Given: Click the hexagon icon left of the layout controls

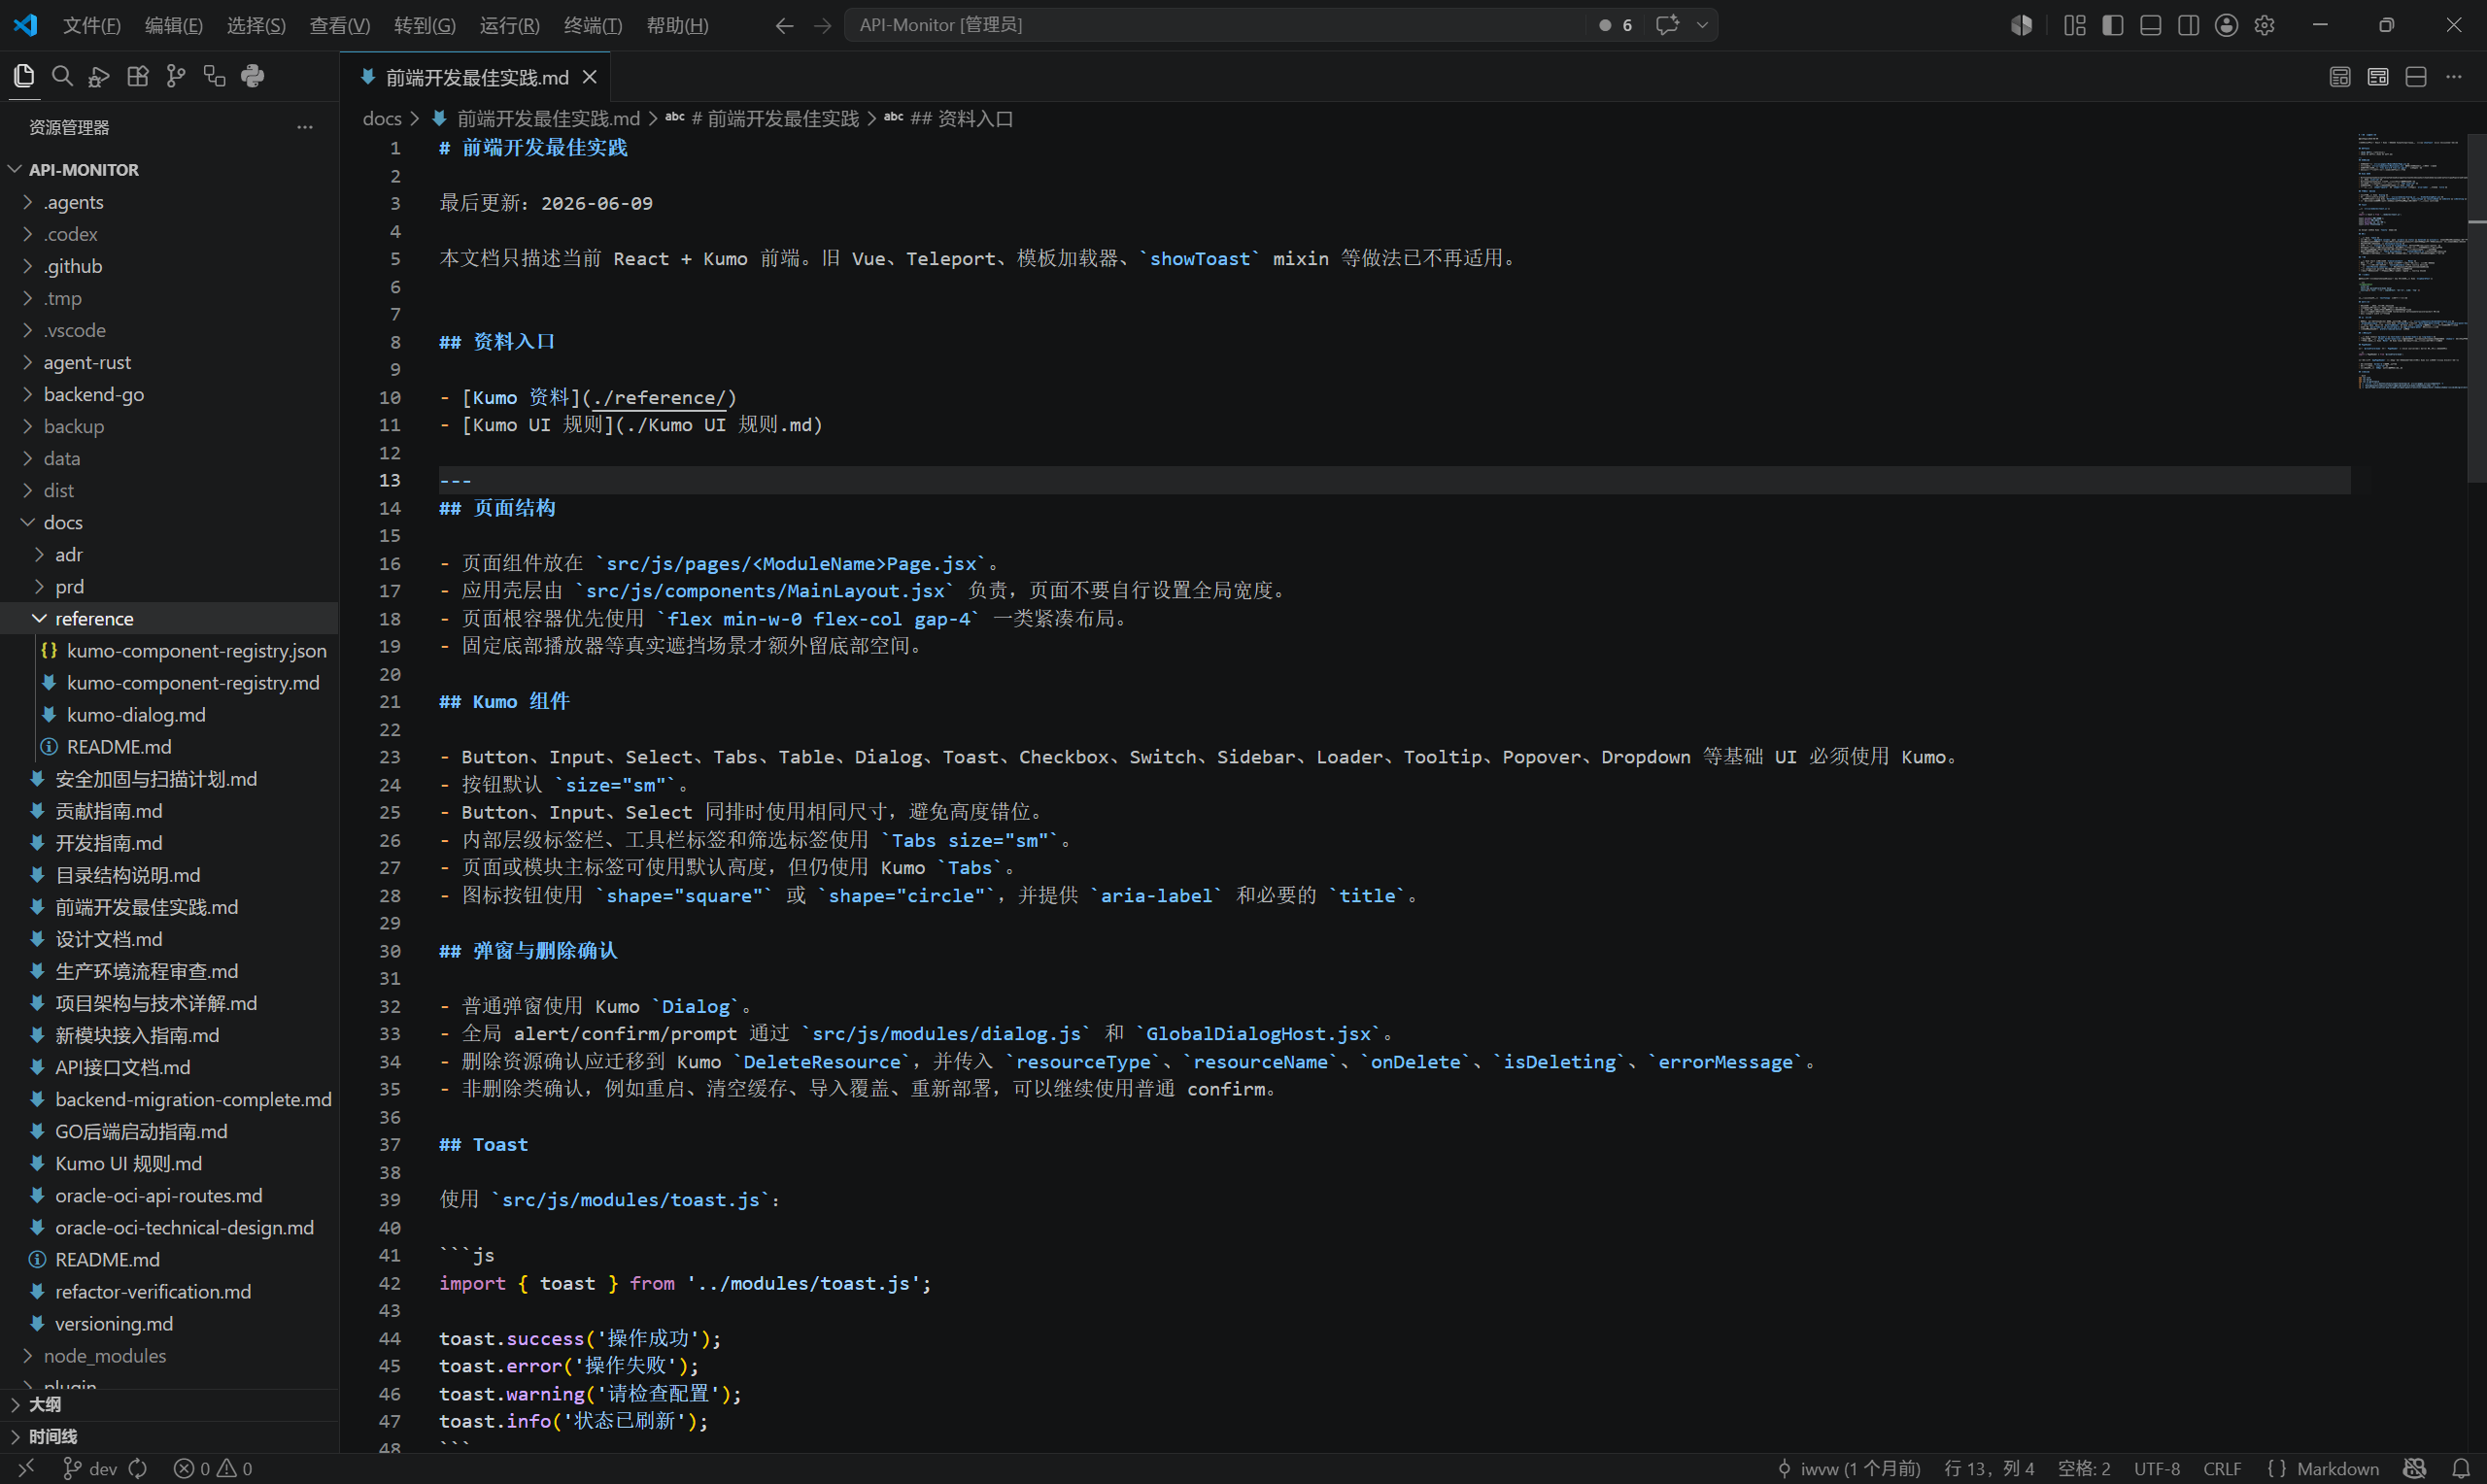Looking at the screenshot, I should (x=2021, y=25).
